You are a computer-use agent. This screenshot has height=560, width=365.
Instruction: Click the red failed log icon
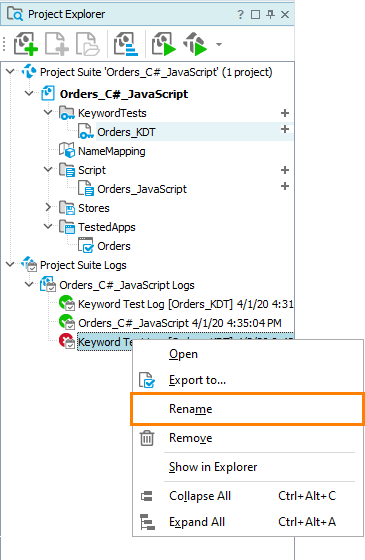pyautogui.click(x=67, y=341)
